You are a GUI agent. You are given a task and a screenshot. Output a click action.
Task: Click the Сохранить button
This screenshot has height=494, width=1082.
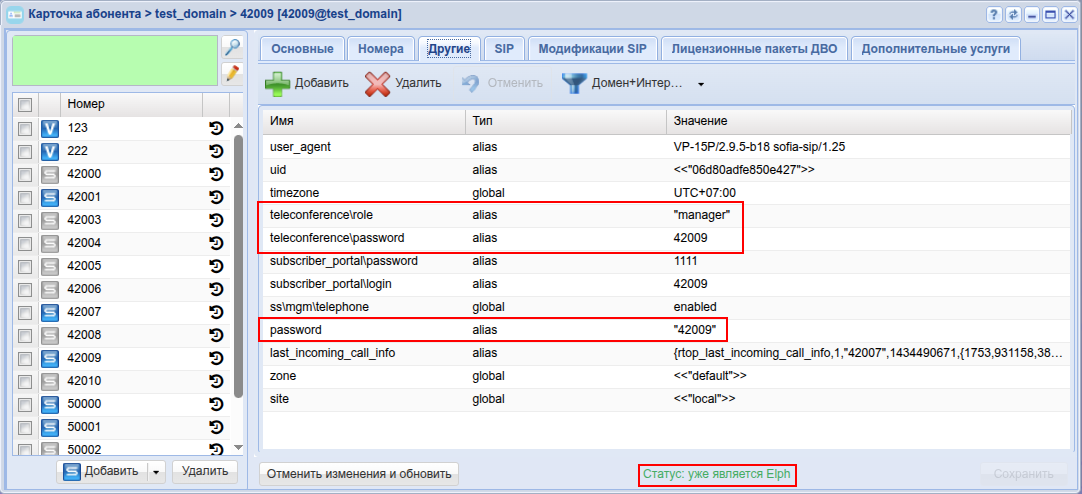pyautogui.click(x=1023, y=474)
